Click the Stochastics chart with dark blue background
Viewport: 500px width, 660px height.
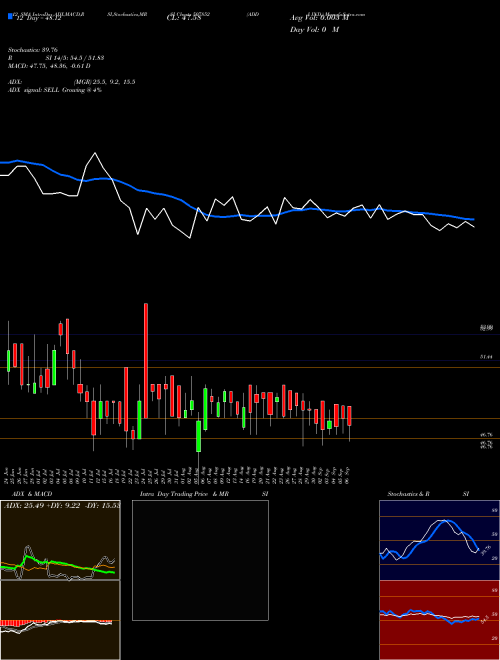pos(439,540)
